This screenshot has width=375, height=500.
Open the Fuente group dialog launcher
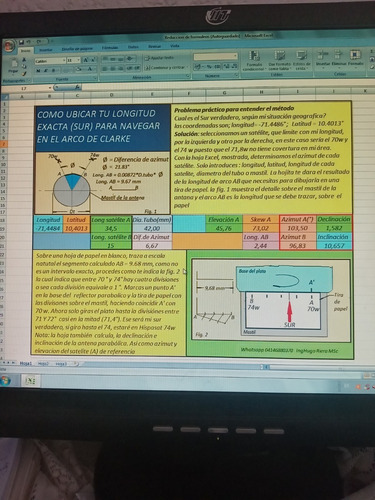tap(95, 78)
